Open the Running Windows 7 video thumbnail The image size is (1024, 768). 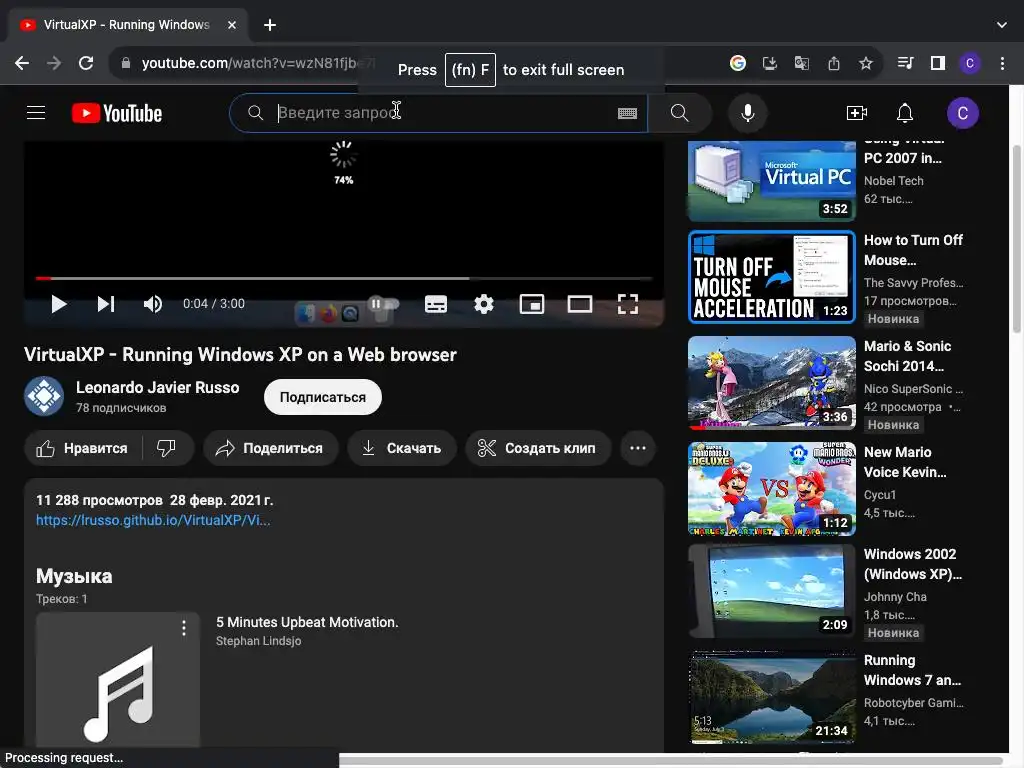click(772, 697)
